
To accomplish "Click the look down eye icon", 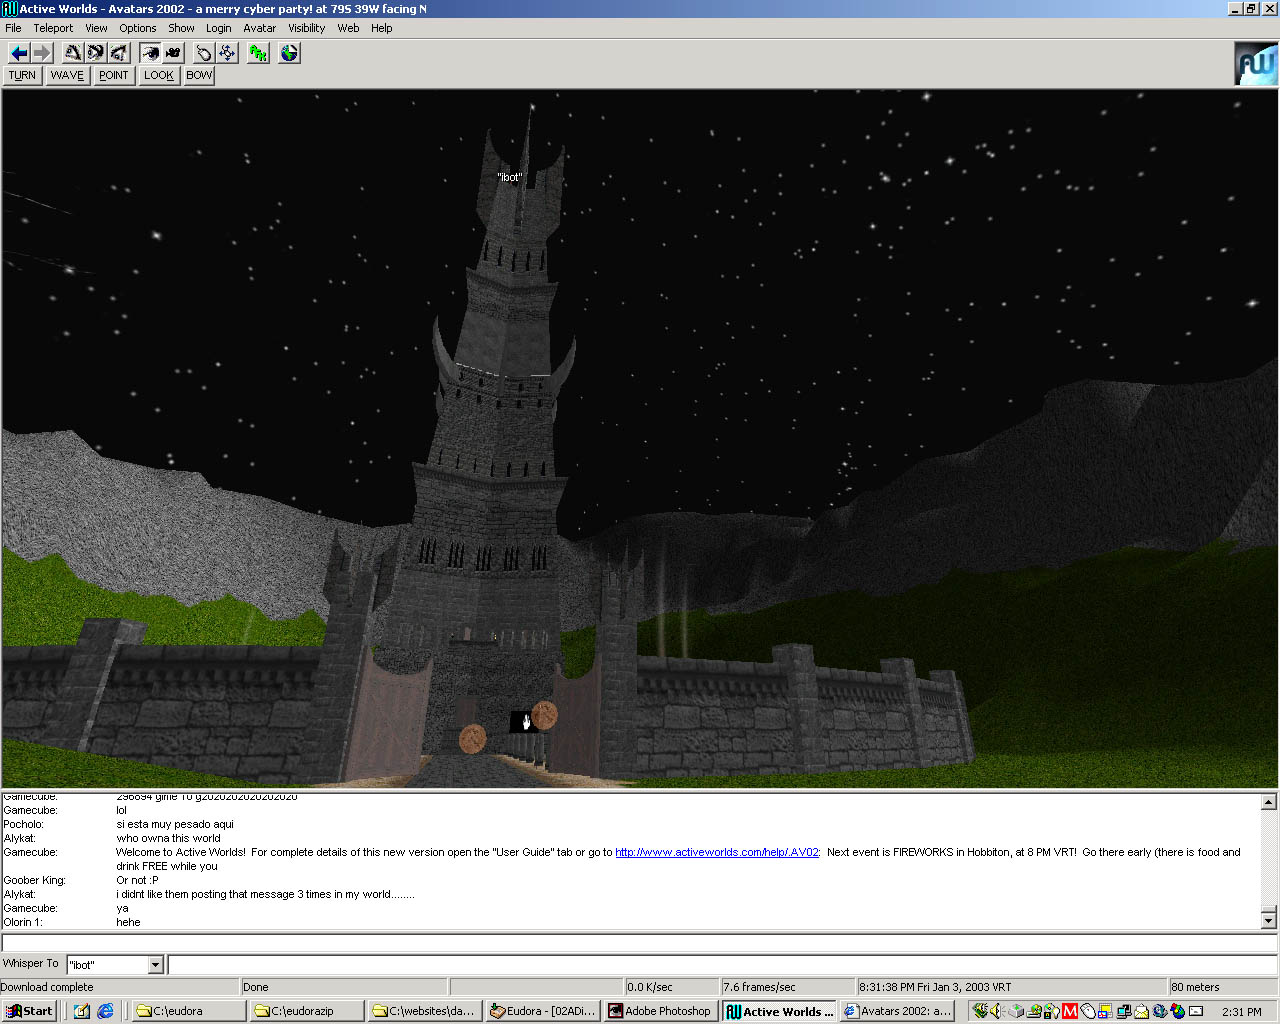I will tap(119, 53).
